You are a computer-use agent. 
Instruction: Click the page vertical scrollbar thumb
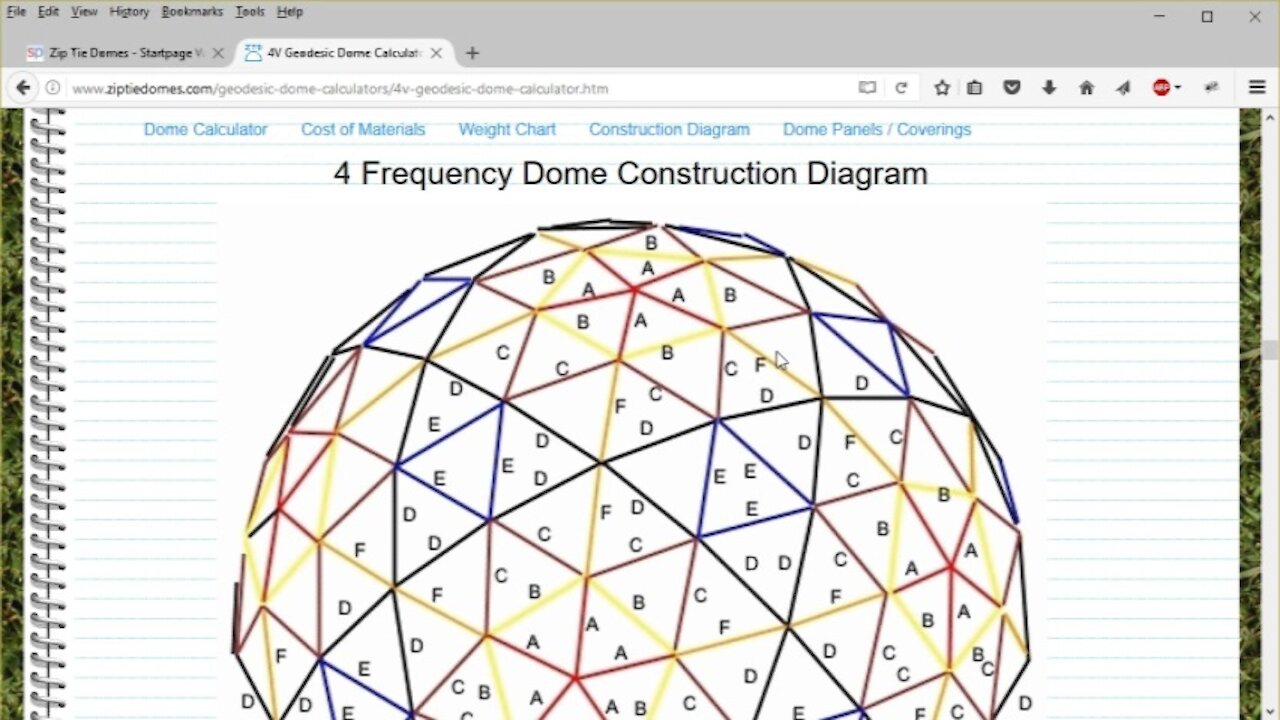[1270, 350]
